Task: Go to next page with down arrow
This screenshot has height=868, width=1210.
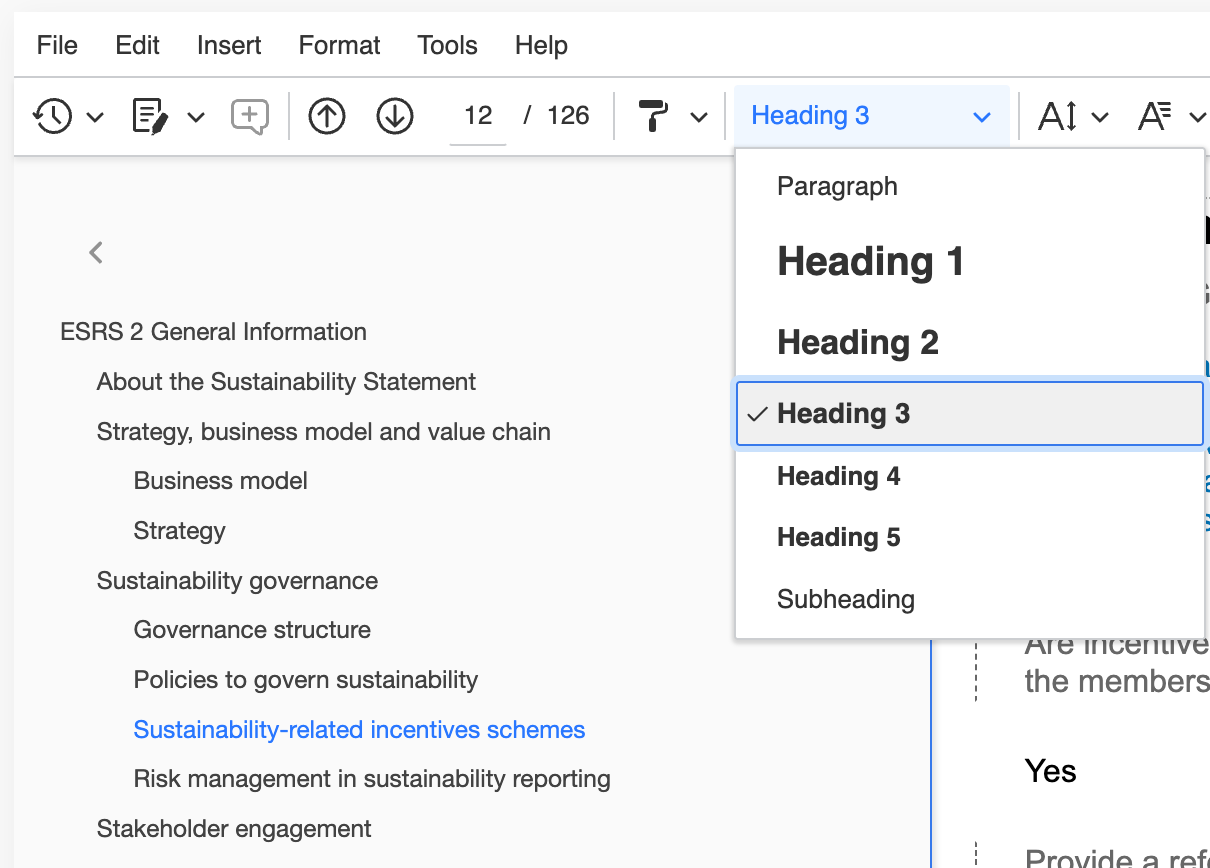Action: (395, 117)
